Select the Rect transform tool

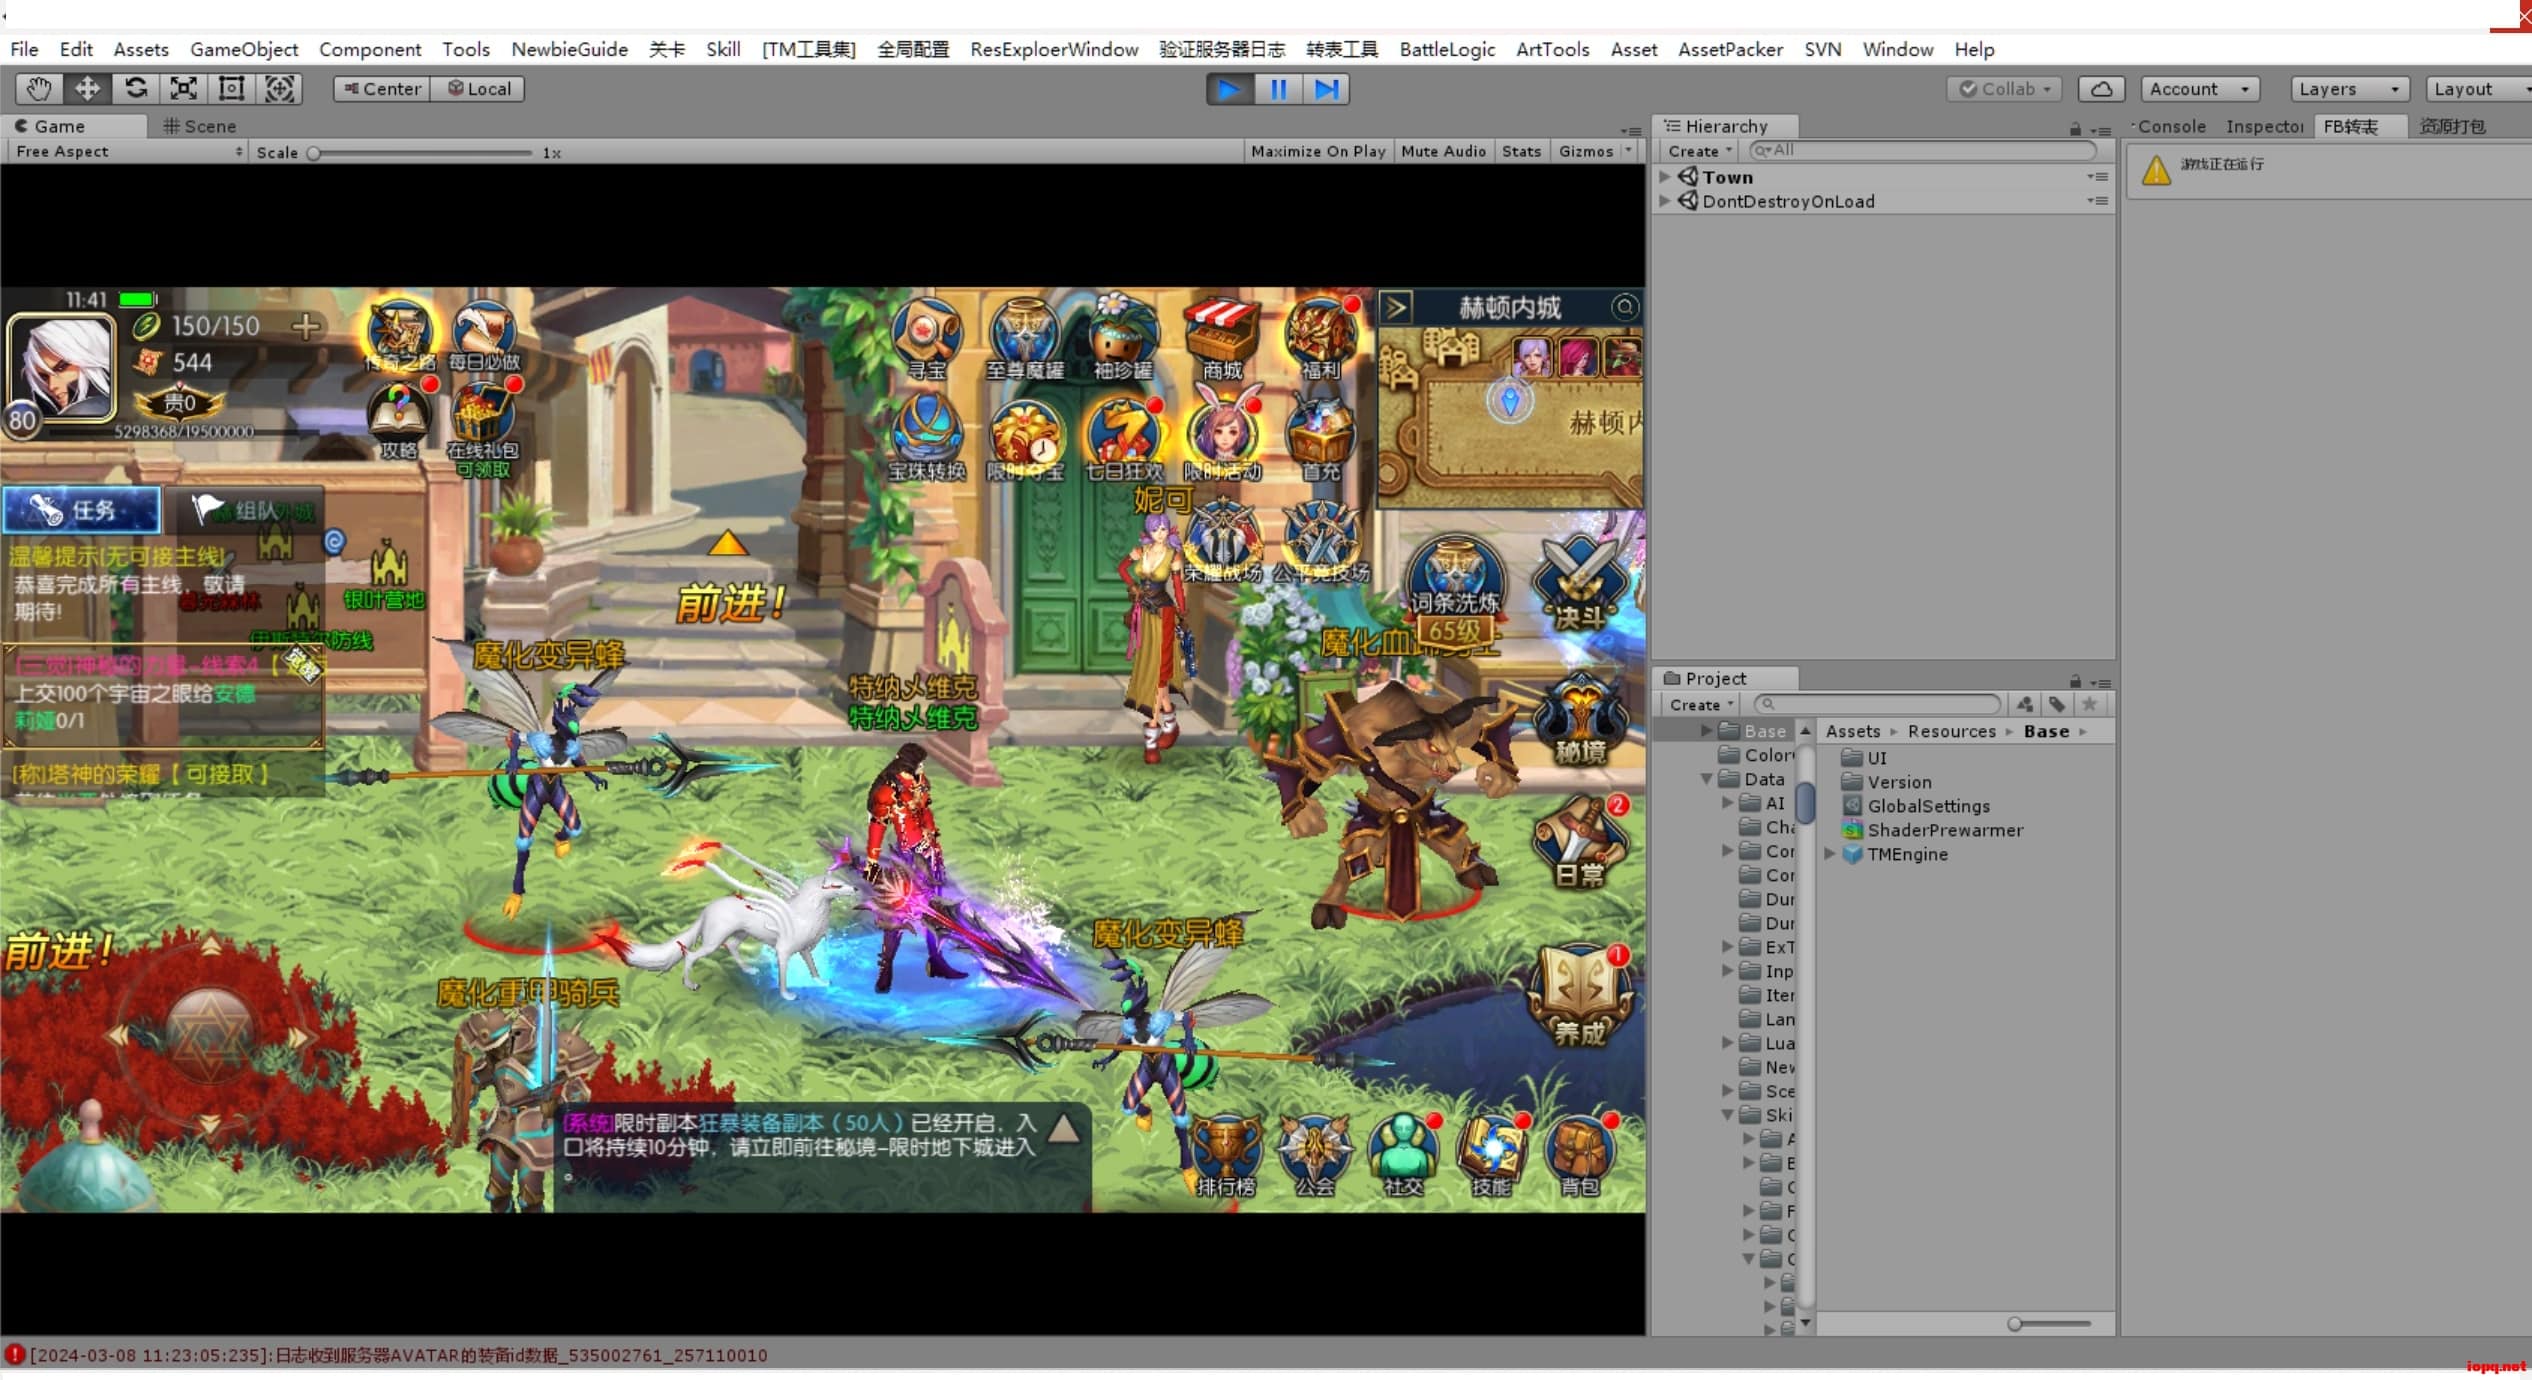point(231,89)
